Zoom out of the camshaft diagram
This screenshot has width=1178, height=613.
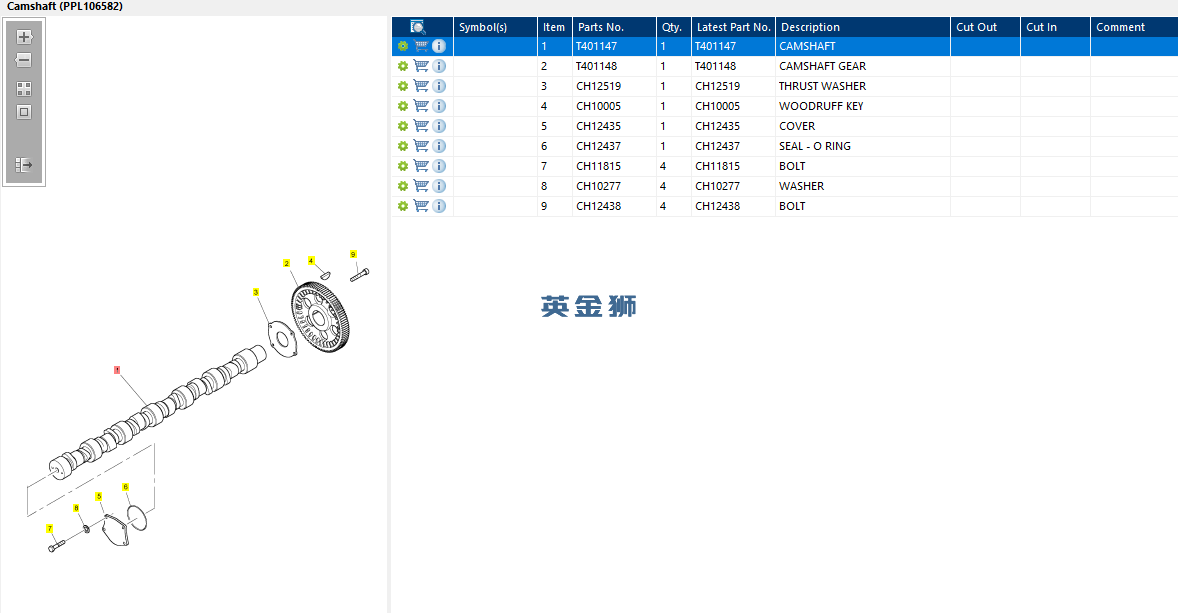(x=24, y=60)
